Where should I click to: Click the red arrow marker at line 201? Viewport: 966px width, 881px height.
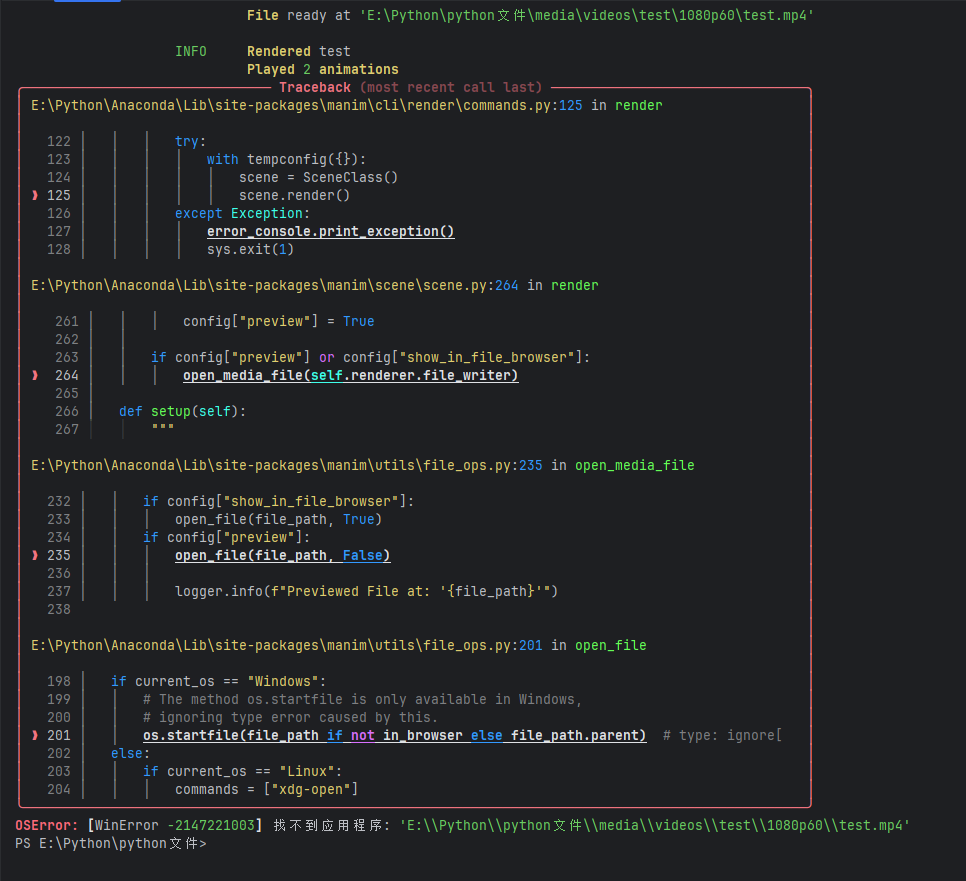(35, 735)
